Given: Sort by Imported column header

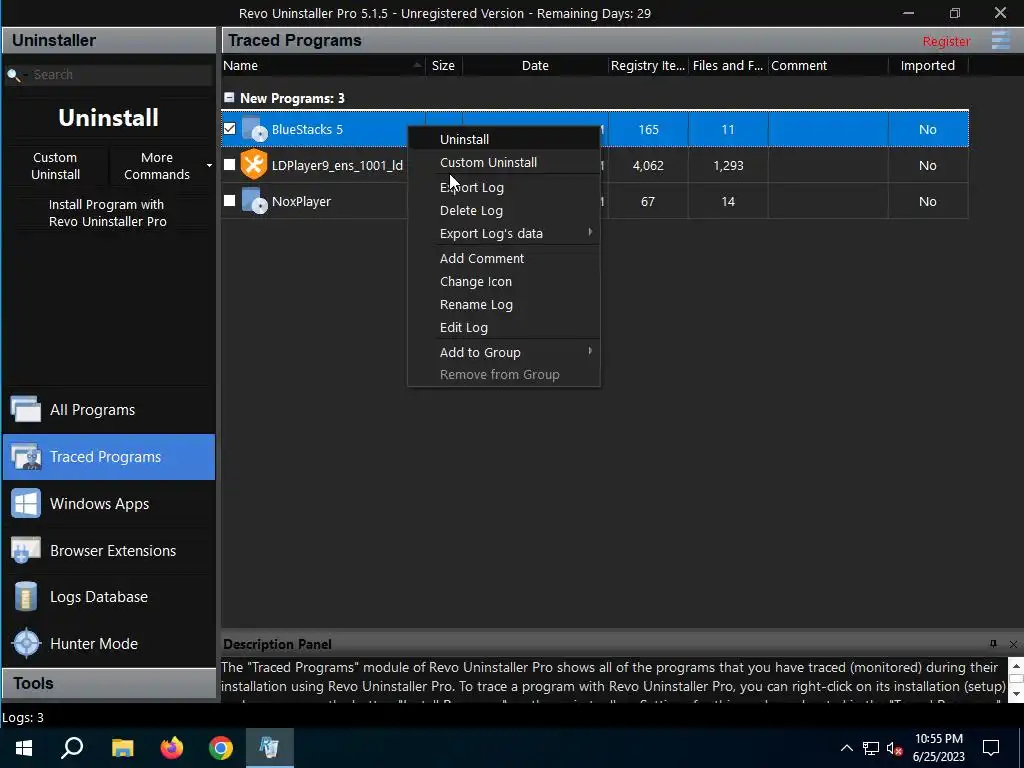Looking at the screenshot, I should pyautogui.click(x=927, y=65).
